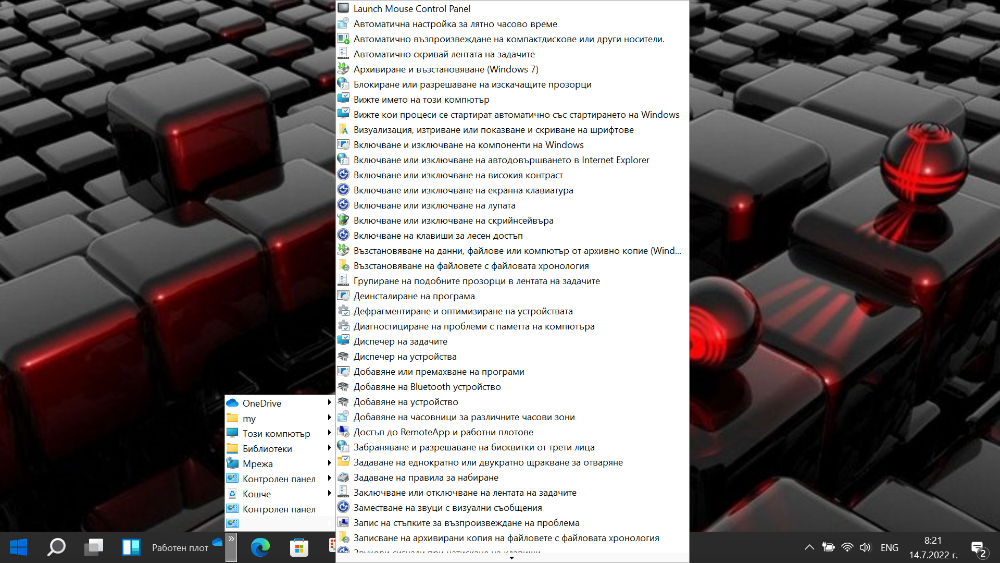Click Работен плот toolbar label
This screenshot has width=1000, height=563.
pyautogui.click(x=180, y=548)
